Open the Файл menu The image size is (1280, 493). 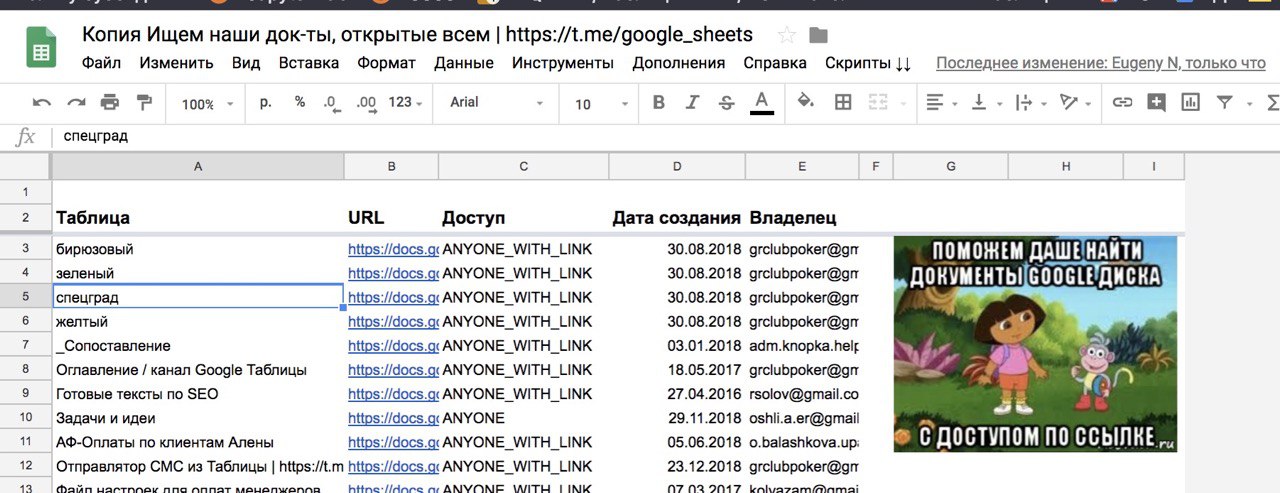pos(101,63)
